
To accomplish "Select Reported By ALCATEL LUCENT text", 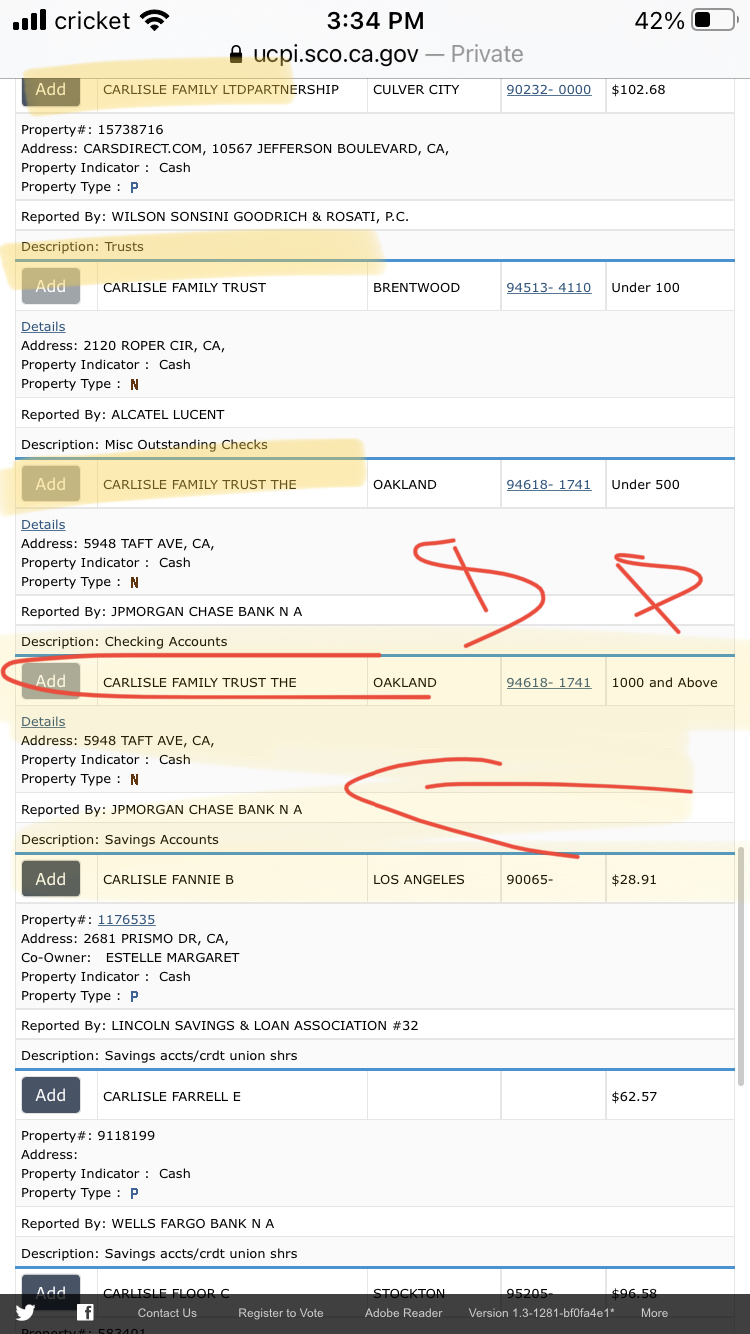I will pyautogui.click(x=123, y=414).
